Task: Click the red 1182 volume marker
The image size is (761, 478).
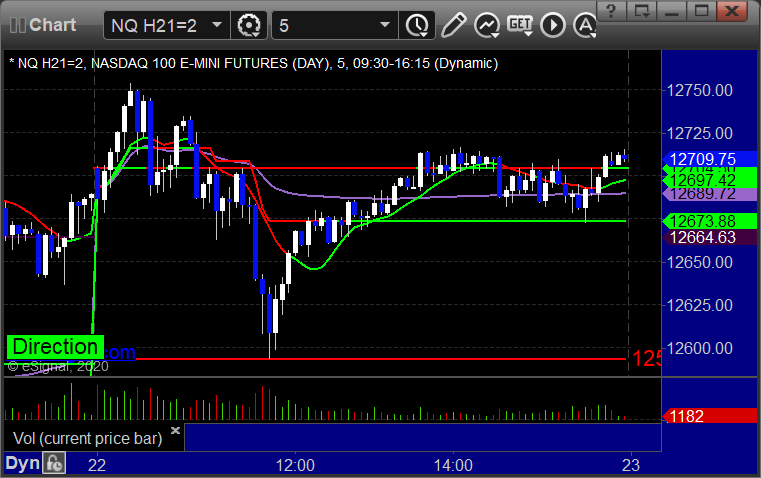Action: [710, 416]
